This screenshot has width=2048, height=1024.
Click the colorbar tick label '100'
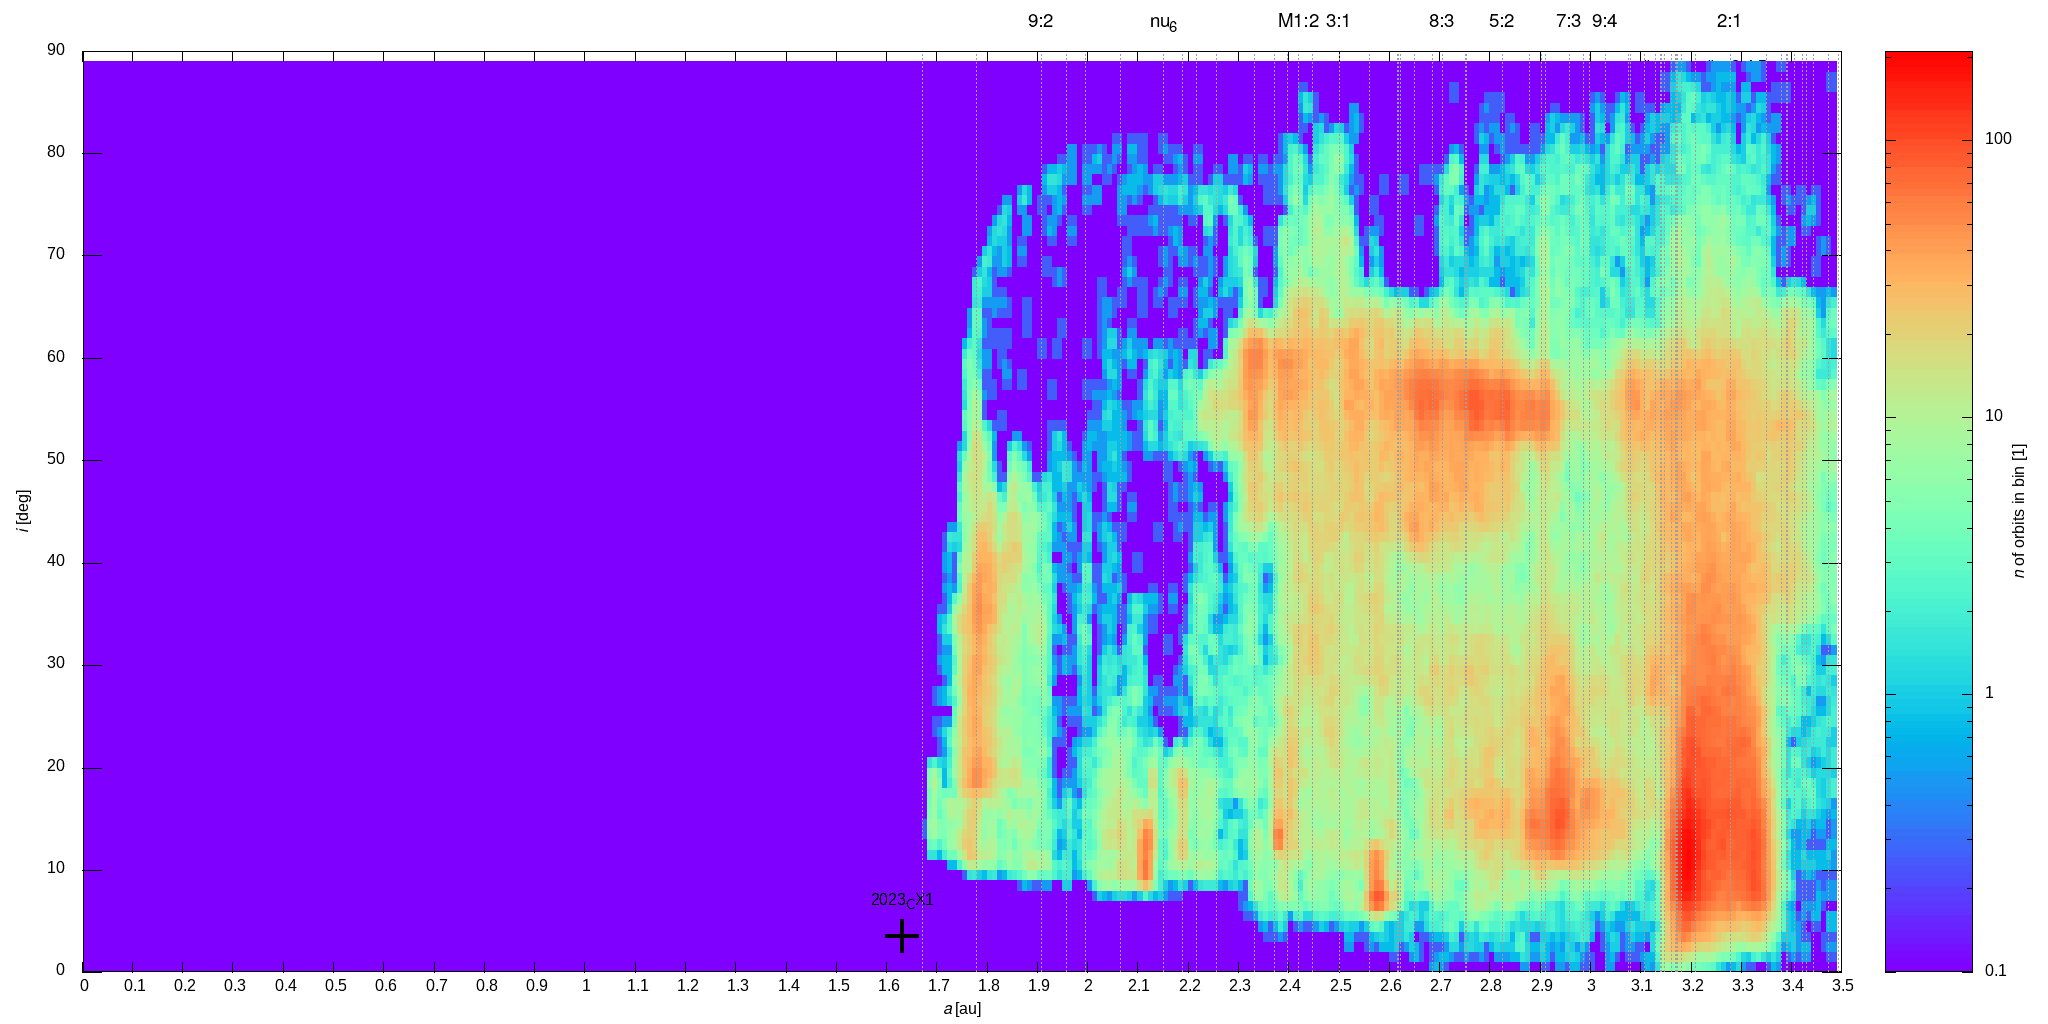pos(1998,138)
